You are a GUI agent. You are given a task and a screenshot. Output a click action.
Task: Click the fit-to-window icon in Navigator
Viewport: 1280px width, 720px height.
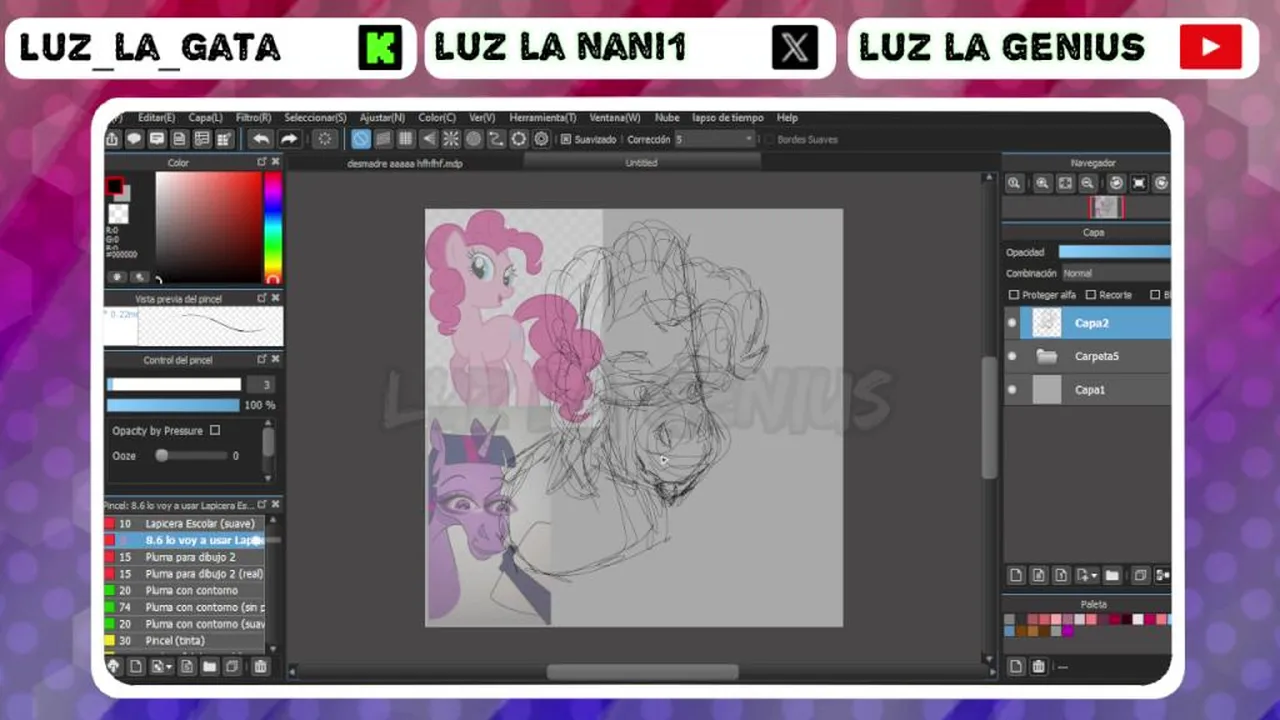1065,183
